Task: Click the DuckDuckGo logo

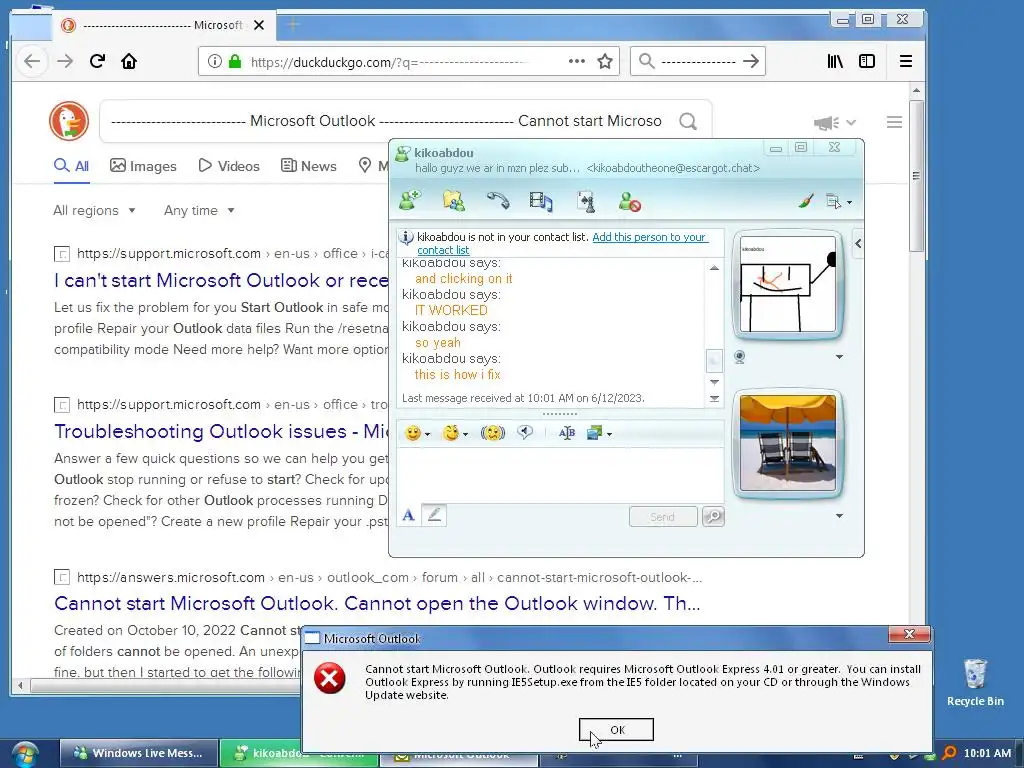Action: pos(69,121)
